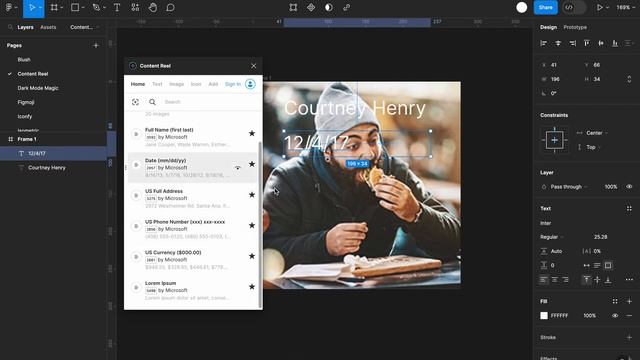Edit the fill opacity 100% field
The height and width of the screenshot is (360, 640).
[589, 316]
